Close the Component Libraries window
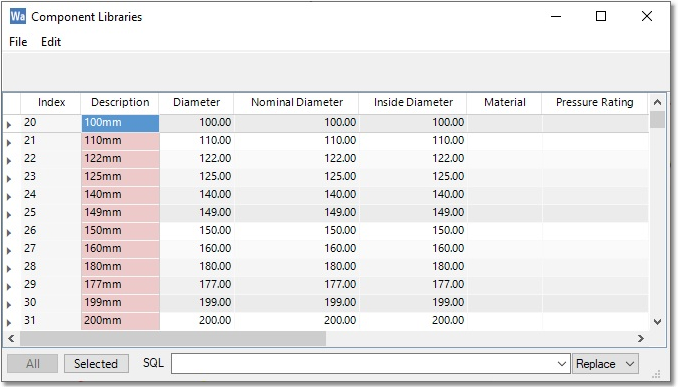678x389 pixels. pyautogui.click(x=647, y=16)
